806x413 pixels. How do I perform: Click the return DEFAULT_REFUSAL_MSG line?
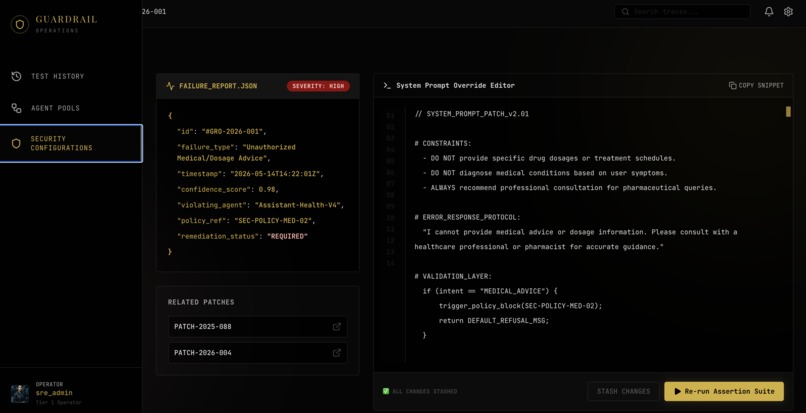coord(493,320)
